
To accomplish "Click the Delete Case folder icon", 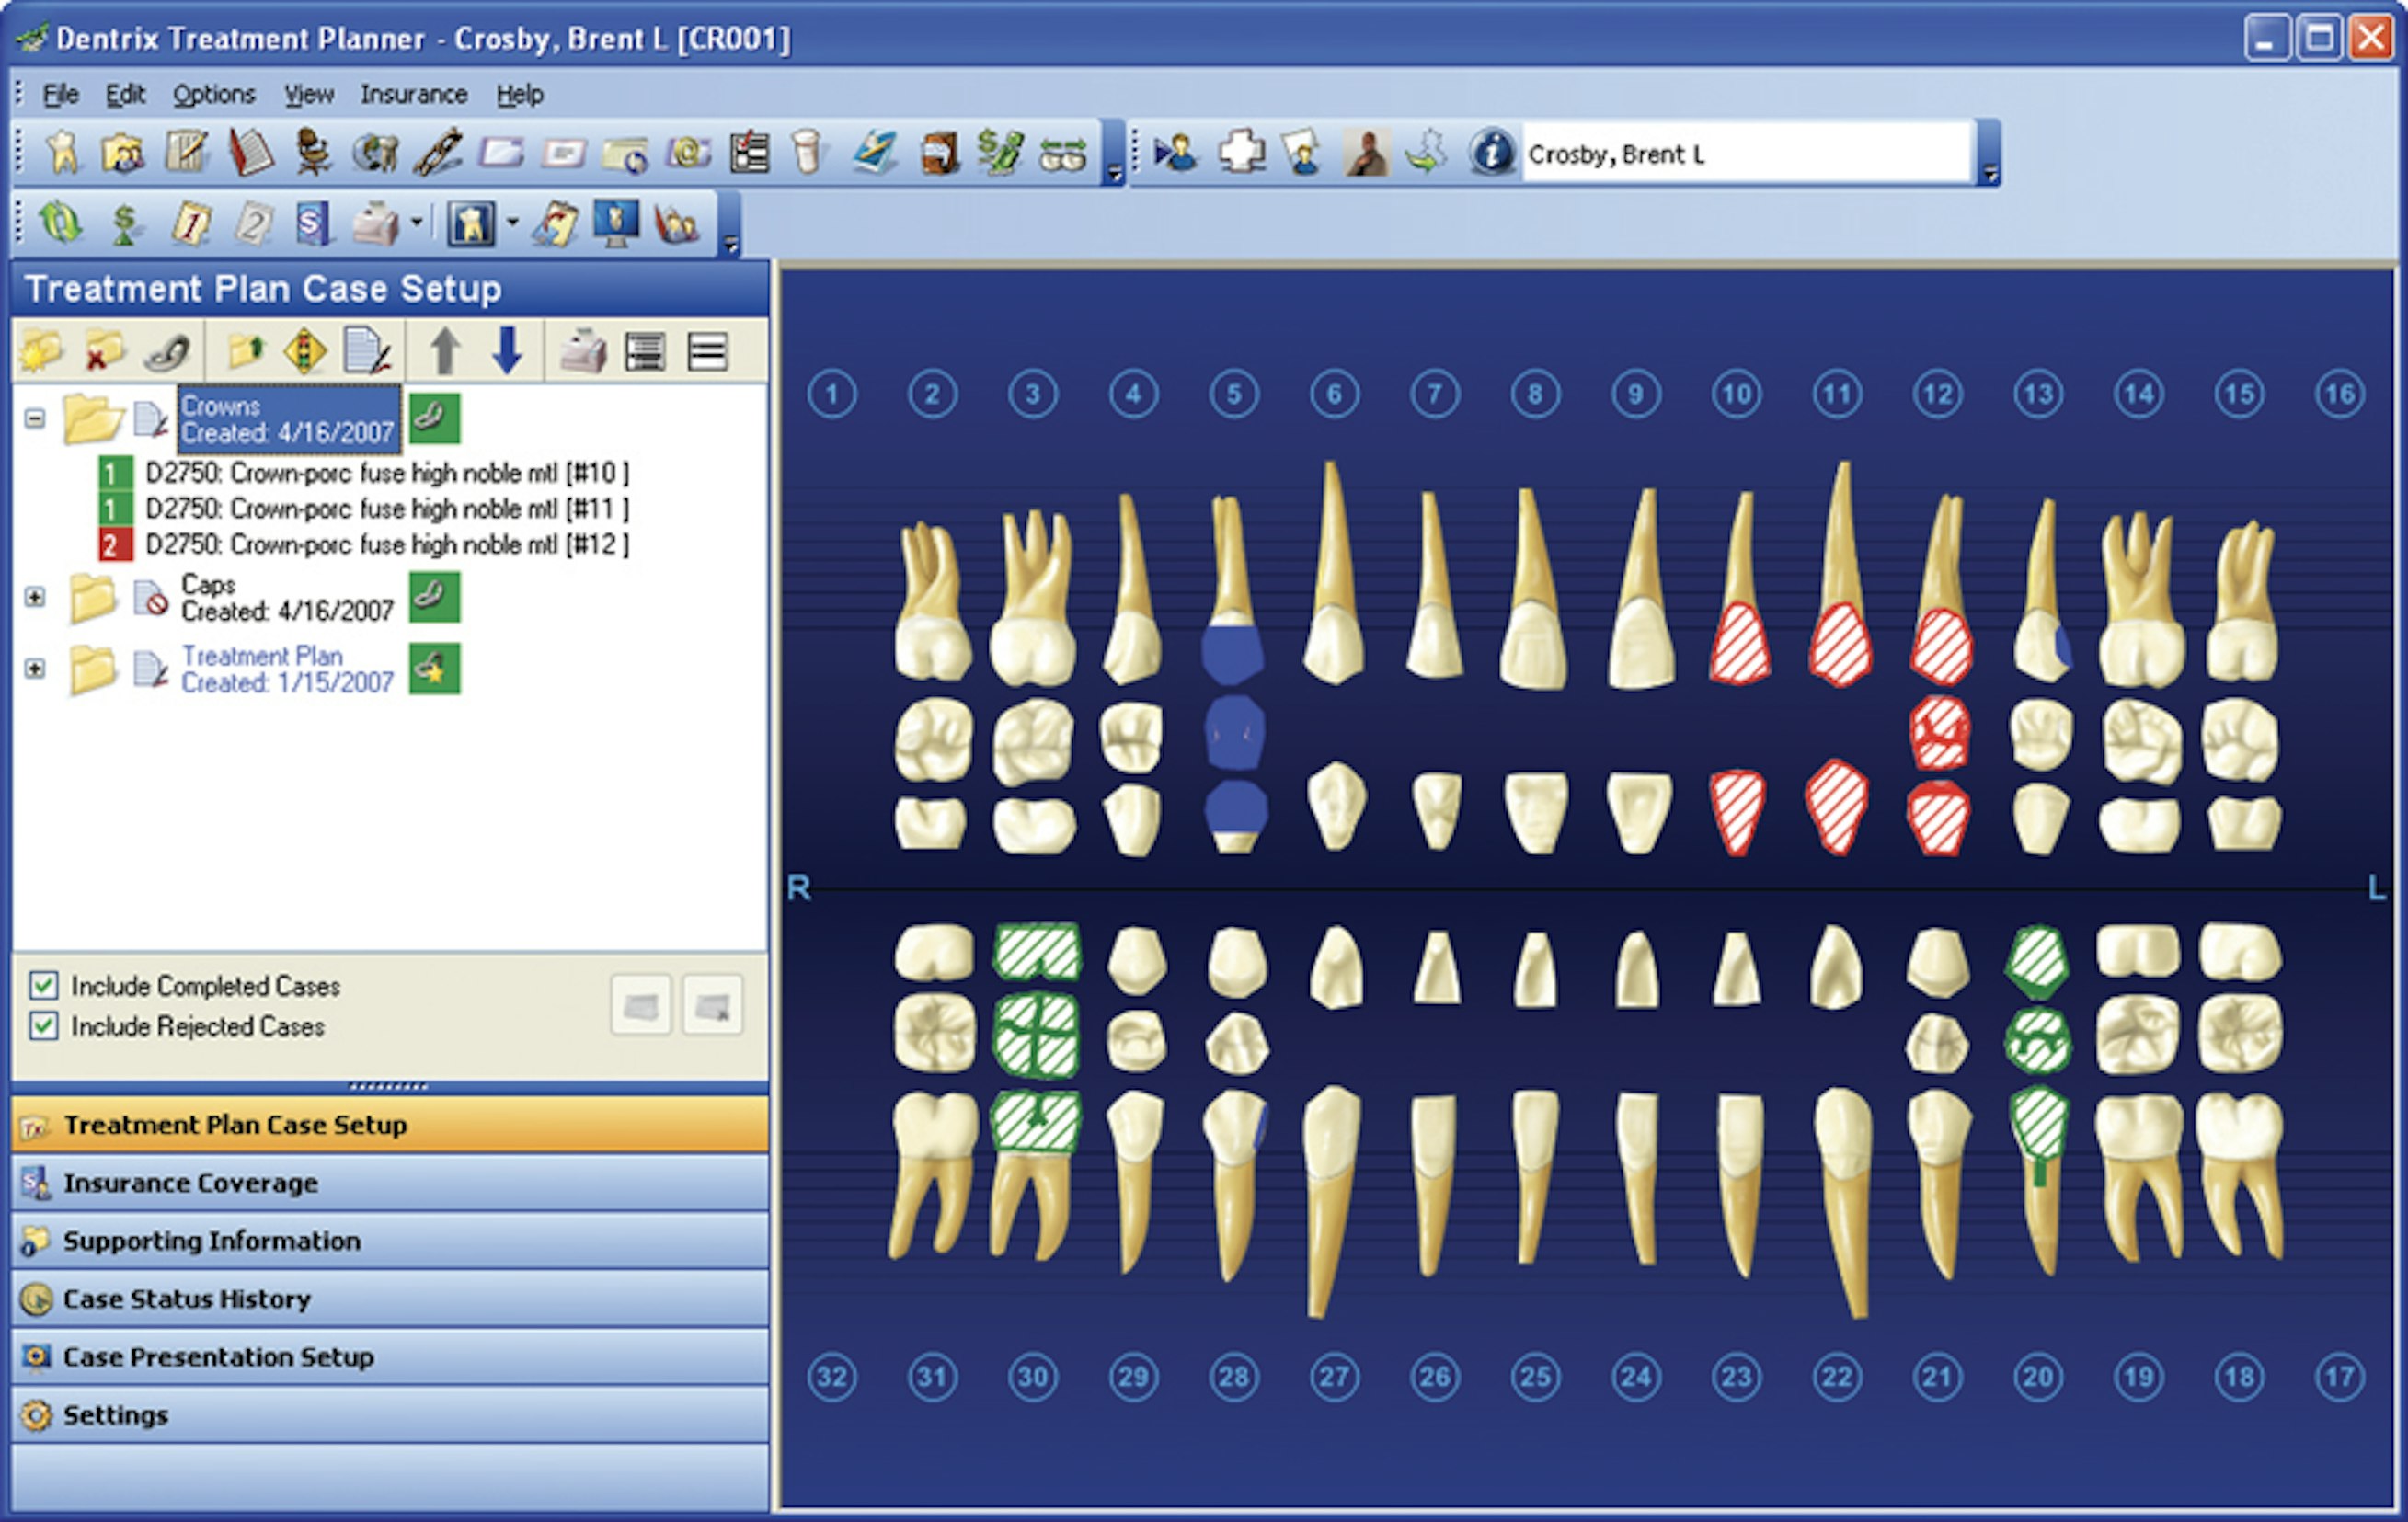I will [104, 351].
